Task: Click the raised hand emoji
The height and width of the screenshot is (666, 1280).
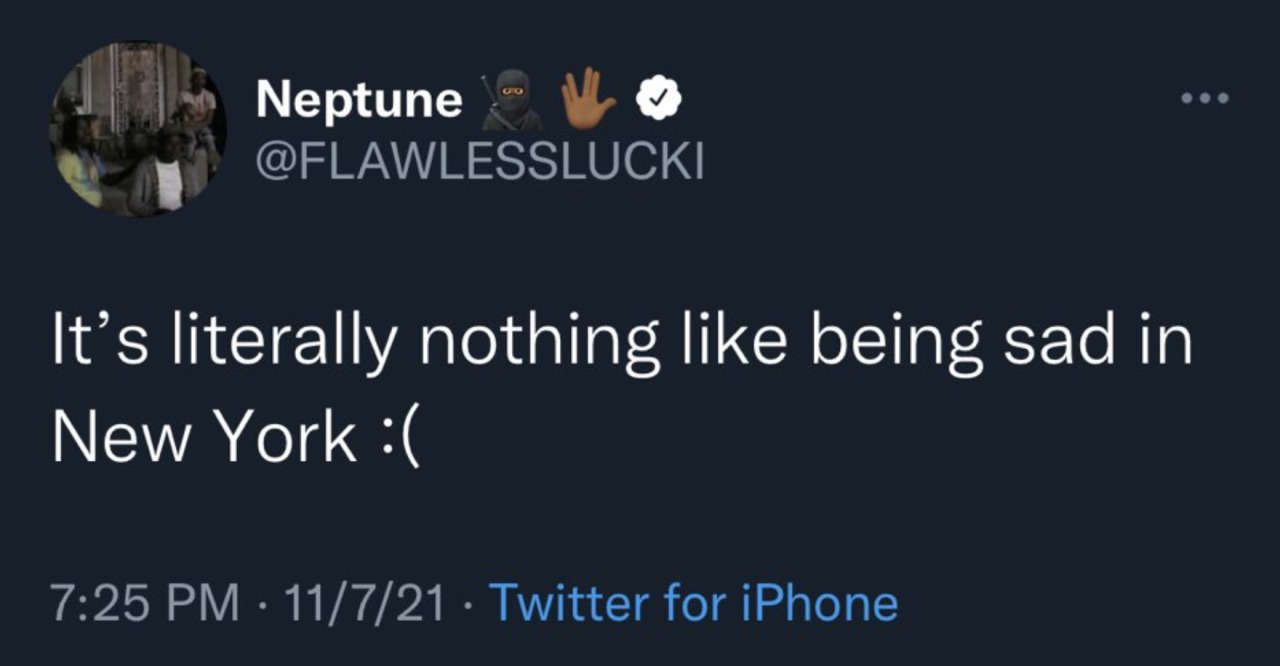Action: pos(588,99)
